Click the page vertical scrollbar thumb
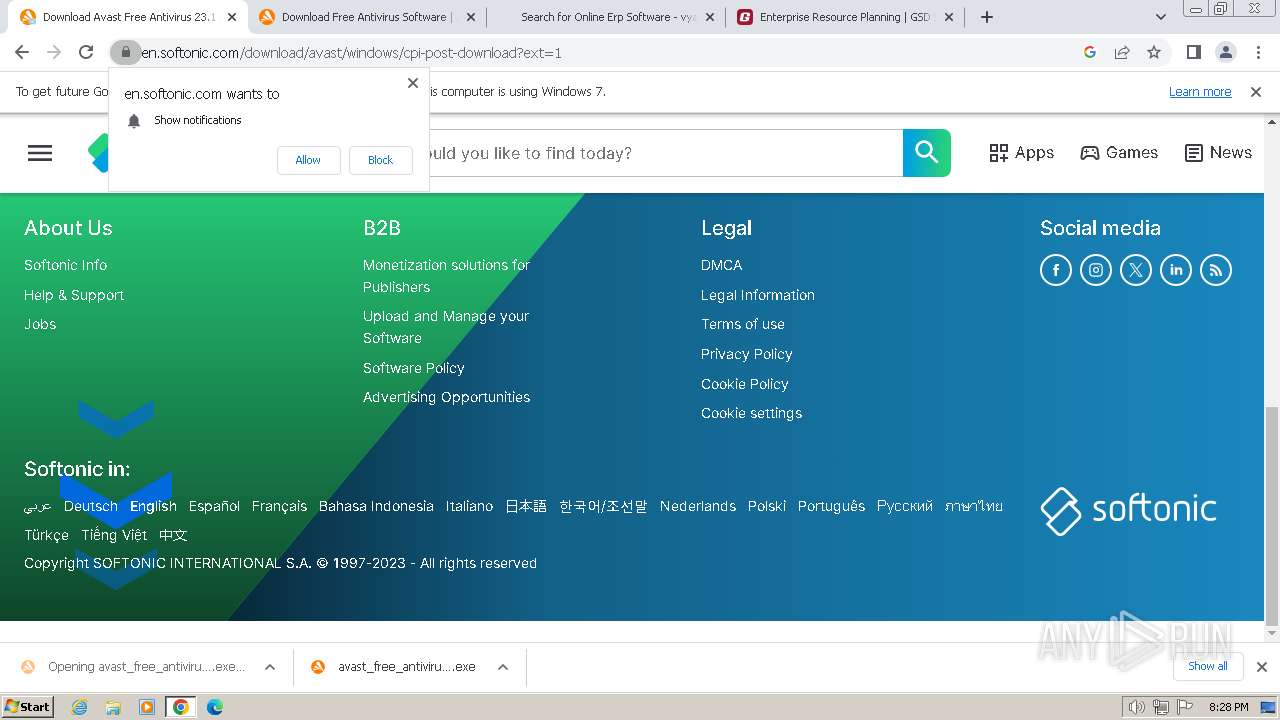 [x=1272, y=515]
